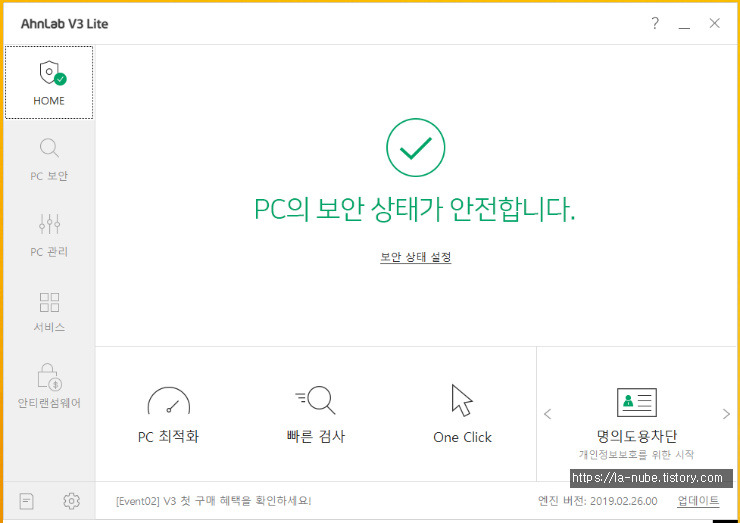Viewport: 740px width, 523px height.
Task: Click the 개인정보보호를 위한 시작 caption
Action: click(x=637, y=455)
